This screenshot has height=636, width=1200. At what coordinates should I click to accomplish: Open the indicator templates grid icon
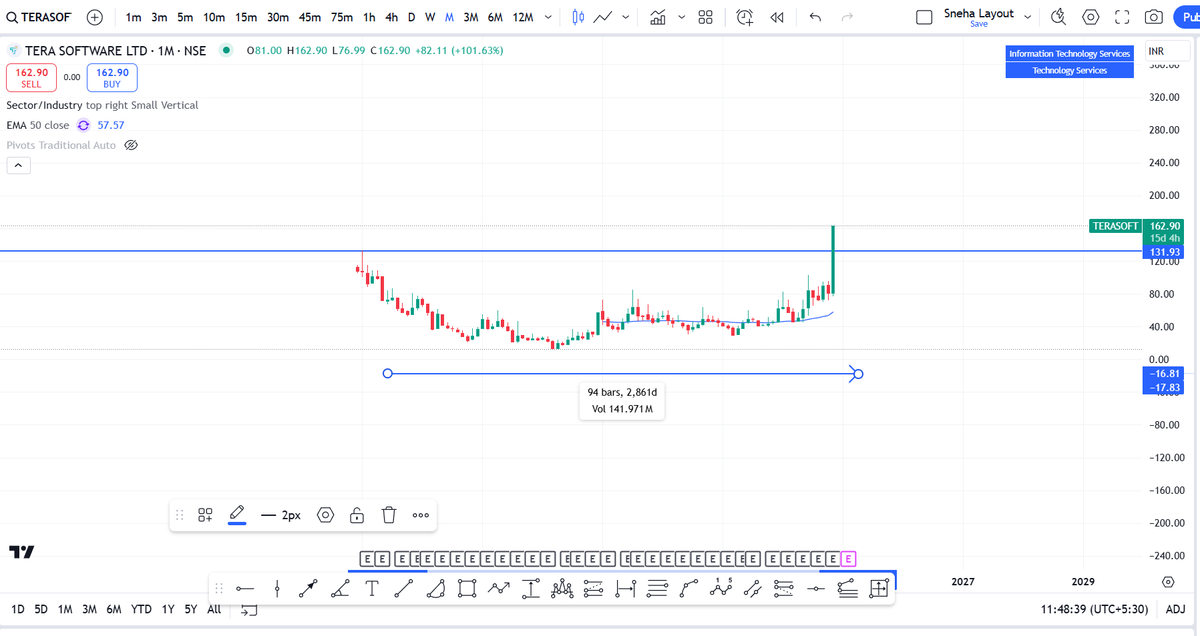click(705, 18)
